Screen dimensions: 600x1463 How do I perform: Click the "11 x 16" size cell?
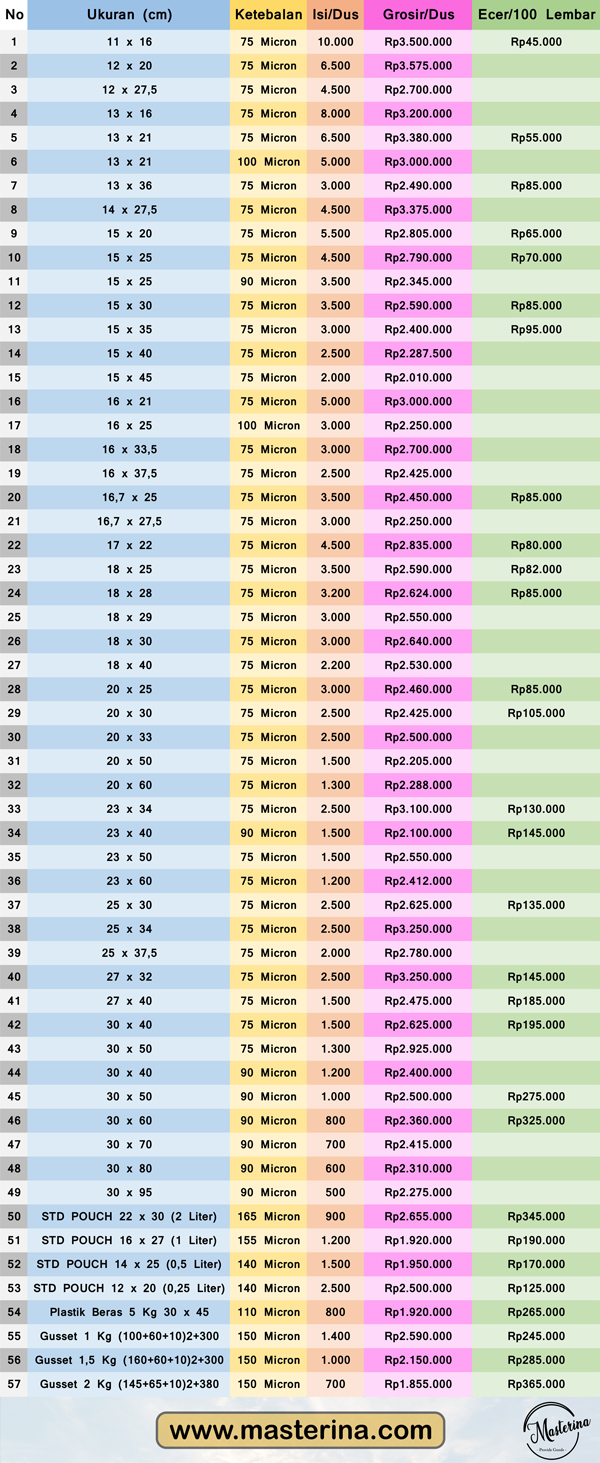pyautogui.click(x=129, y=42)
